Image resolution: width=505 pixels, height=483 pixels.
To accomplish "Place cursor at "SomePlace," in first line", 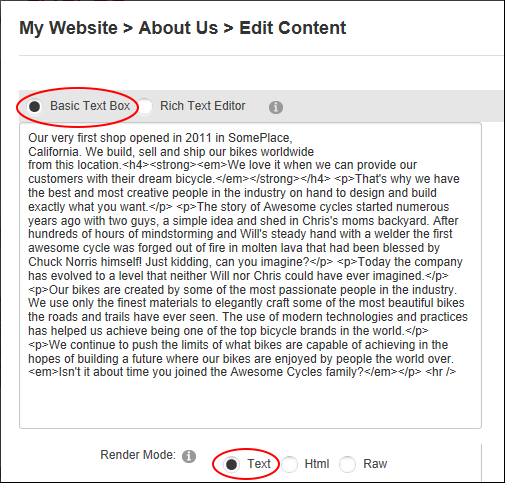I will tap(260, 138).
